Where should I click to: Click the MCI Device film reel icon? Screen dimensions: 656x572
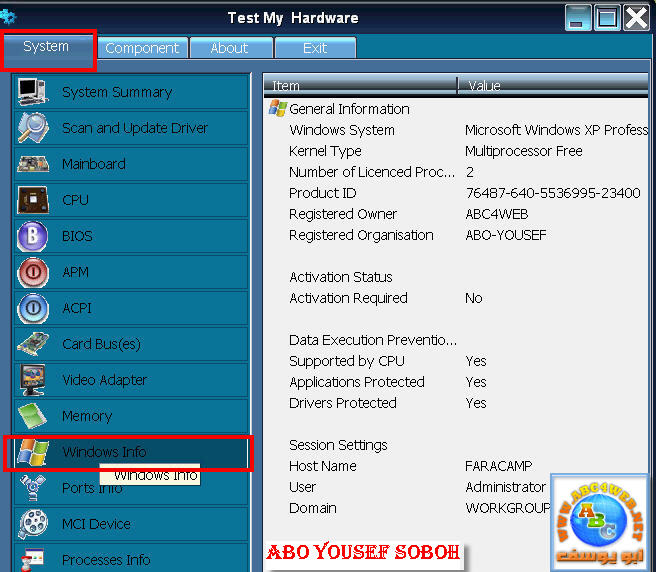tap(33, 524)
